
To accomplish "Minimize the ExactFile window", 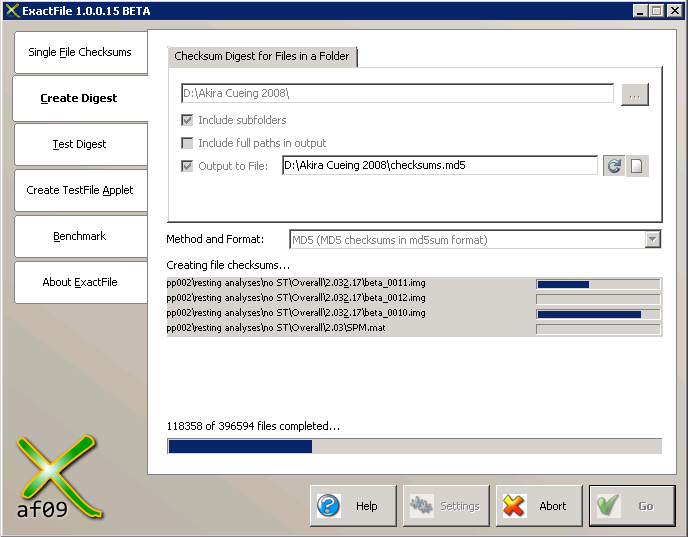I will click(x=640, y=11).
